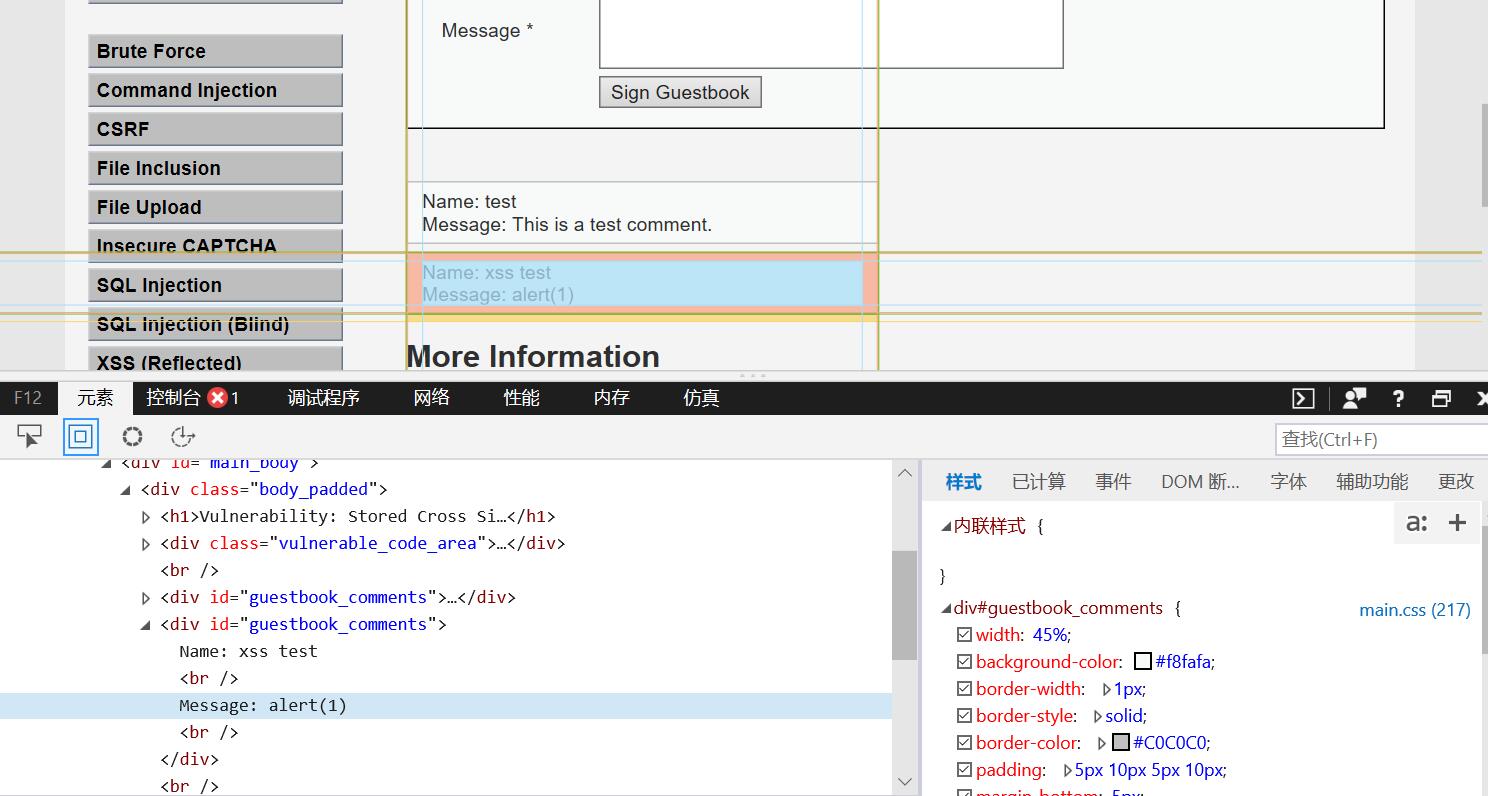This screenshot has width=1488, height=796.
Task: Click DOM tree scrollbar down arrow
Action: tap(905, 781)
